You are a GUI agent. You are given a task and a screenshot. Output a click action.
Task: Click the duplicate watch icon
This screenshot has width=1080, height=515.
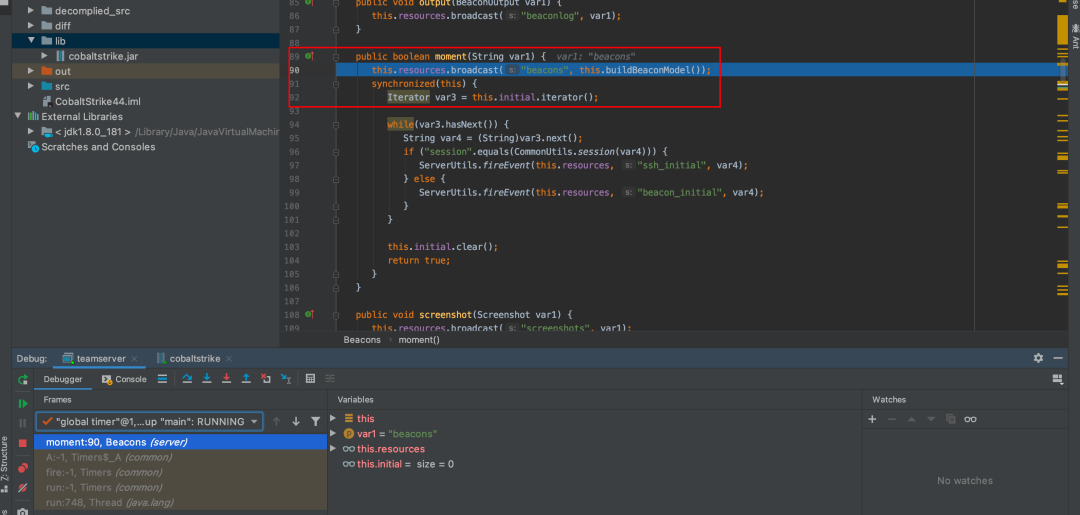(x=951, y=419)
